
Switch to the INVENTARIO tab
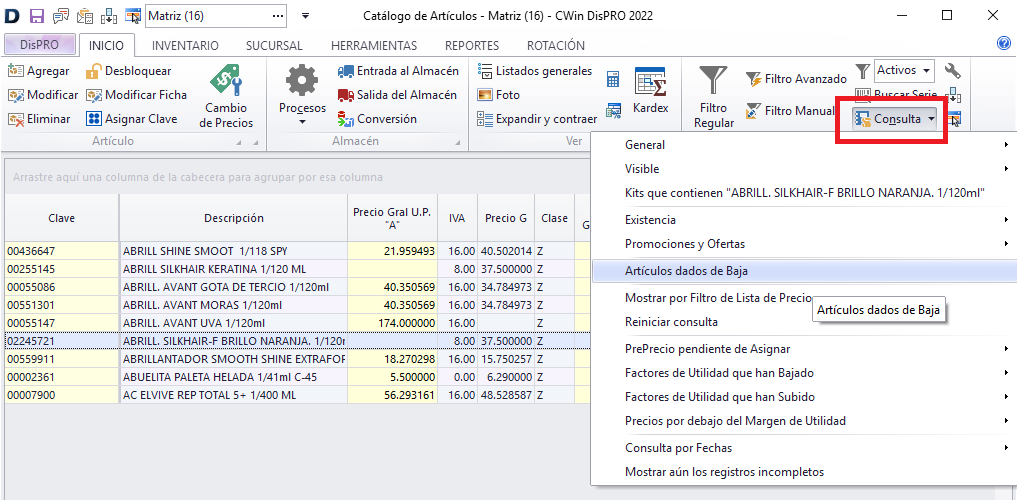185,45
